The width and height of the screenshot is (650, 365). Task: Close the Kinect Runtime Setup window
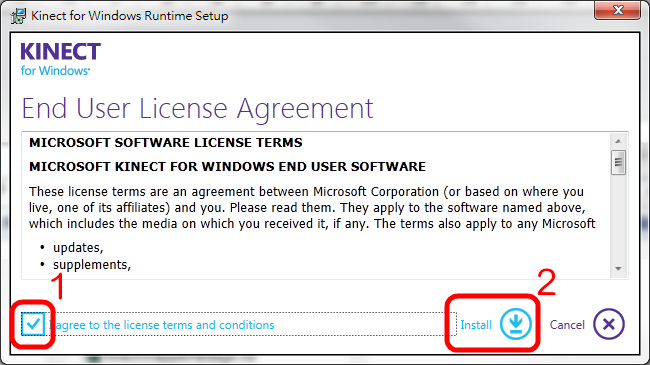[617, 10]
